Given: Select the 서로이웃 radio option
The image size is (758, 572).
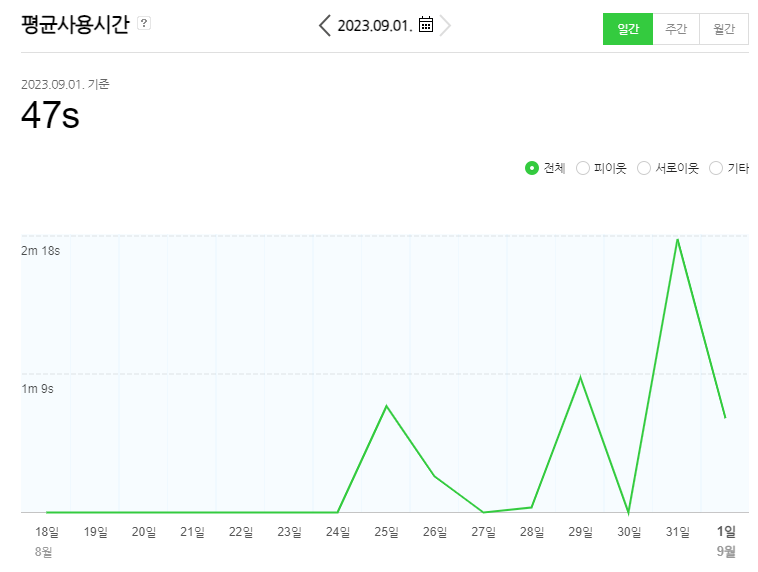Looking at the screenshot, I should [x=643, y=168].
